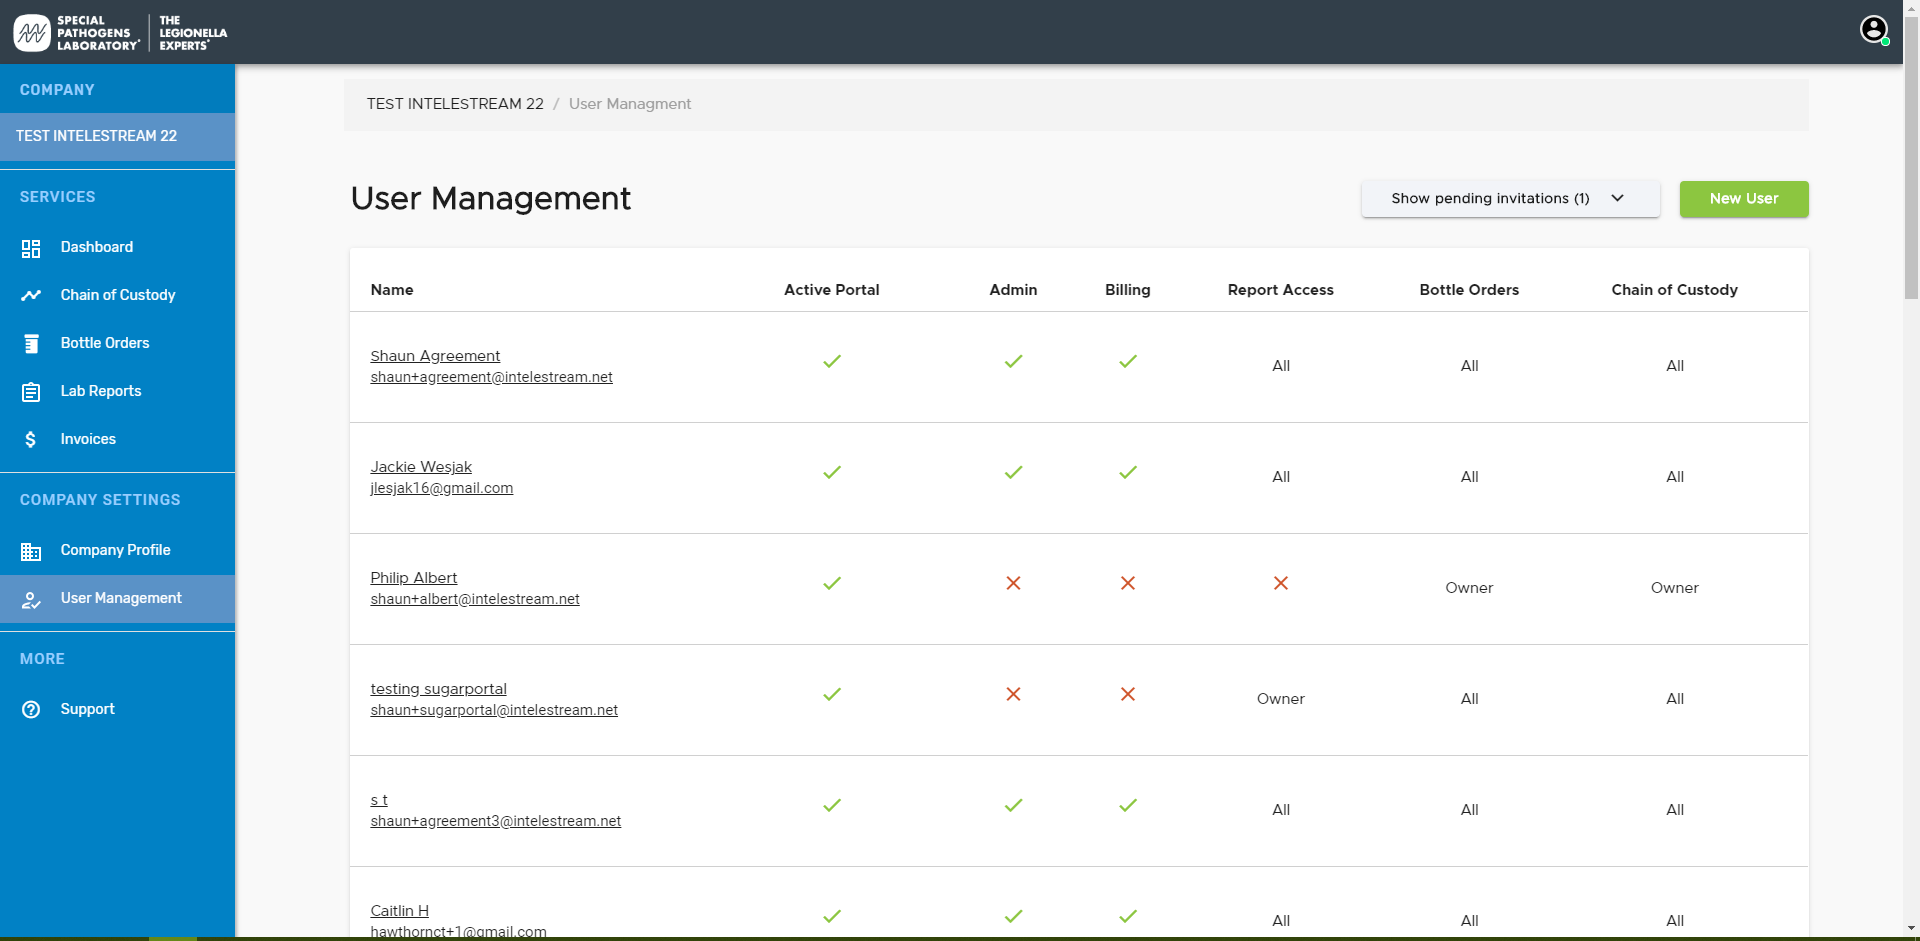
Task: Click the Dashboard grid icon
Action: coord(31,248)
